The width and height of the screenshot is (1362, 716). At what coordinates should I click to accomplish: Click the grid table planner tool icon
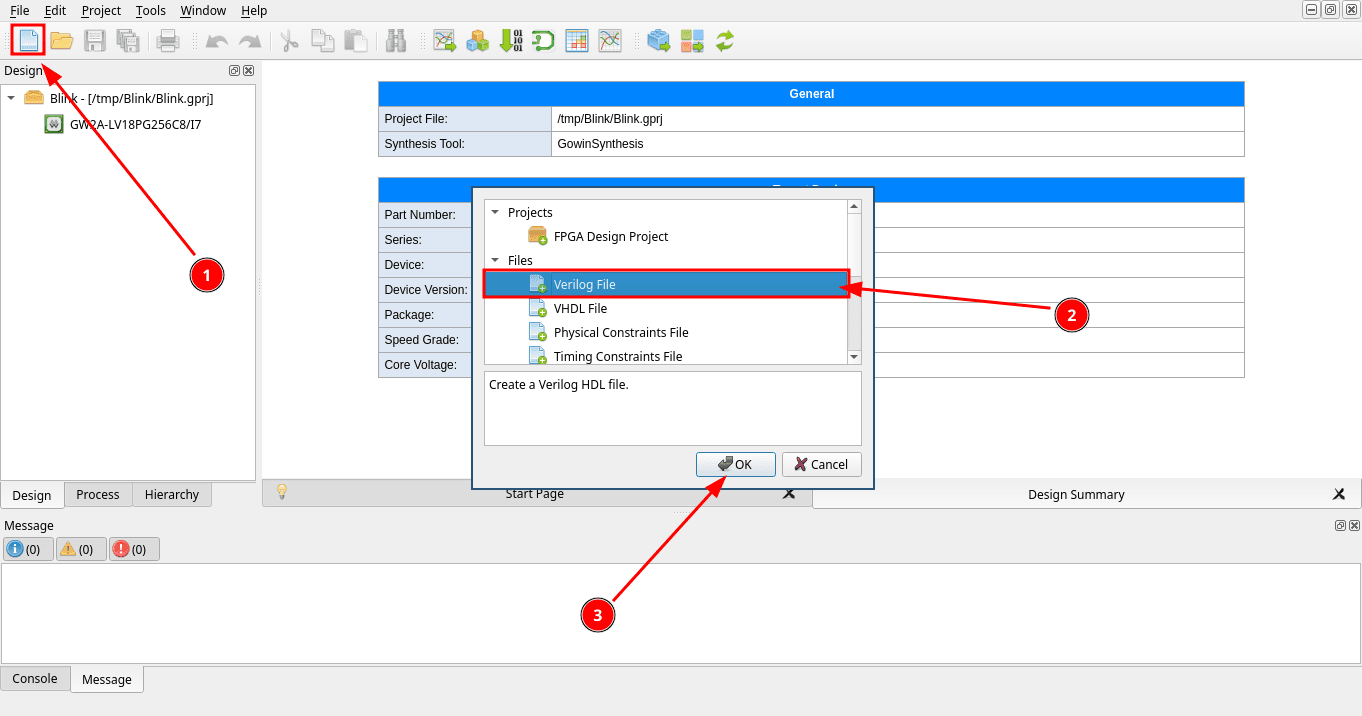point(577,40)
